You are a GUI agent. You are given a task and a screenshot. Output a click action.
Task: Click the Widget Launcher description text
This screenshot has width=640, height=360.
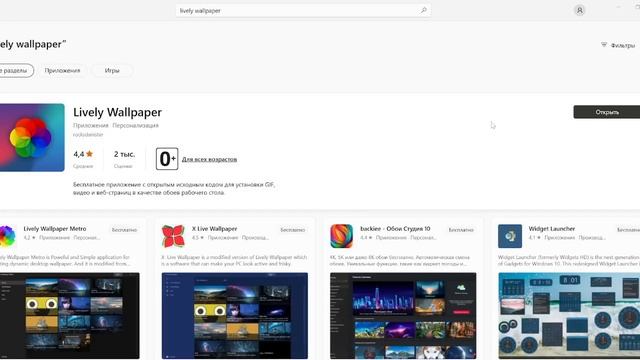point(569,260)
